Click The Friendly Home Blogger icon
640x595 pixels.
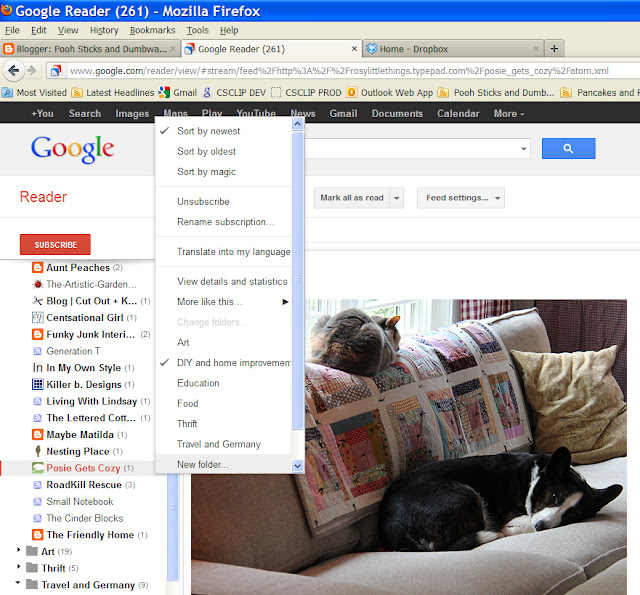tap(38, 535)
